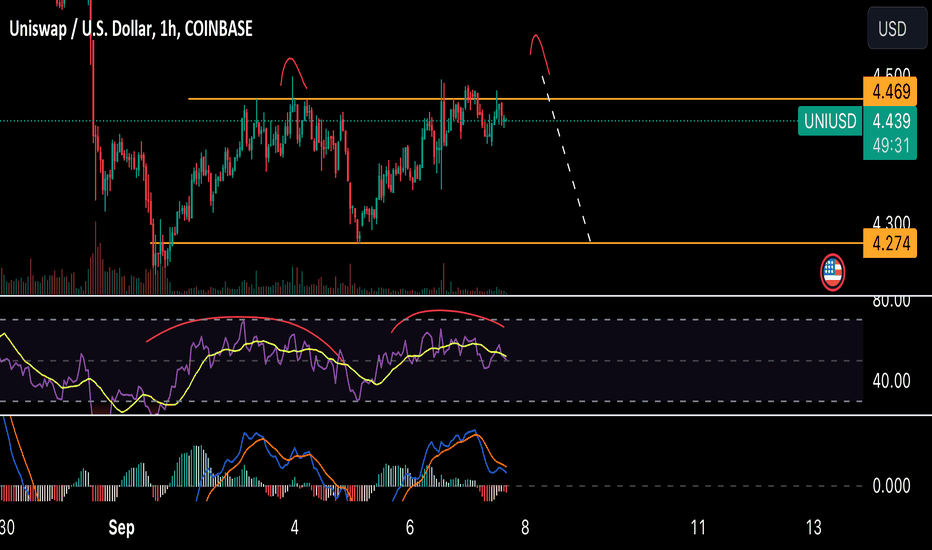Click the date axis label 13
The width and height of the screenshot is (932, 550).
click(x=813, y=527)
